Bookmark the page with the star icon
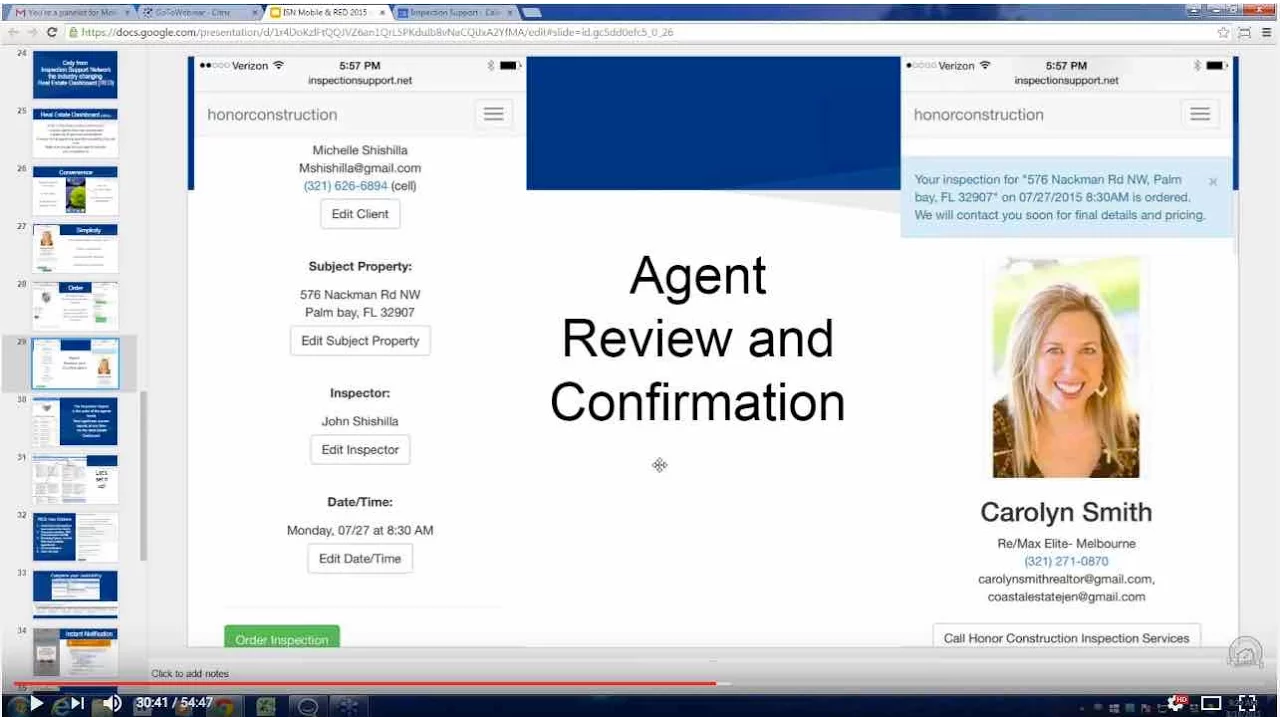This screenshot has height=720, width=1280. tap(1223, 32)
